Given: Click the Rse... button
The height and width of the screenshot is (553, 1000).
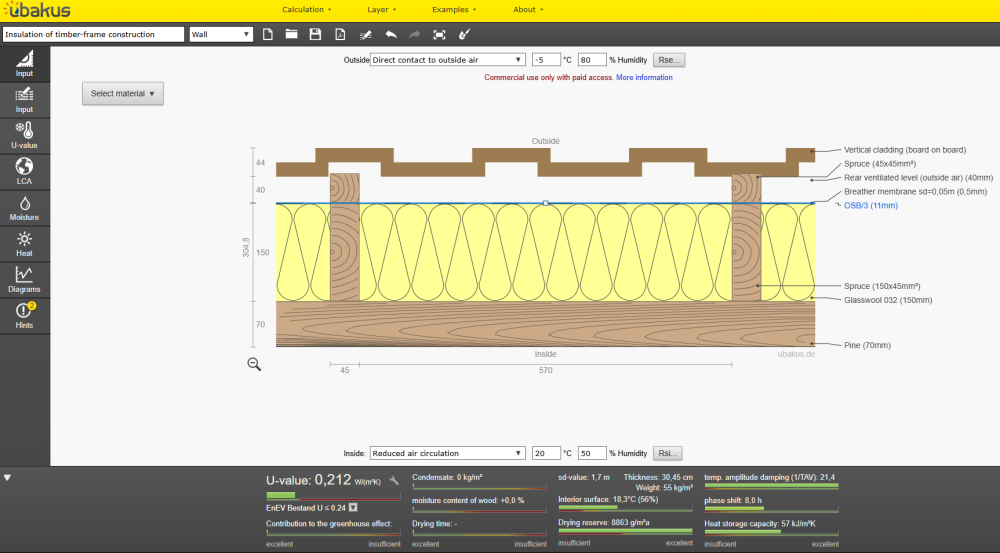Looking at the screenshot, I should pyautogui.click(x=669, y=60).
